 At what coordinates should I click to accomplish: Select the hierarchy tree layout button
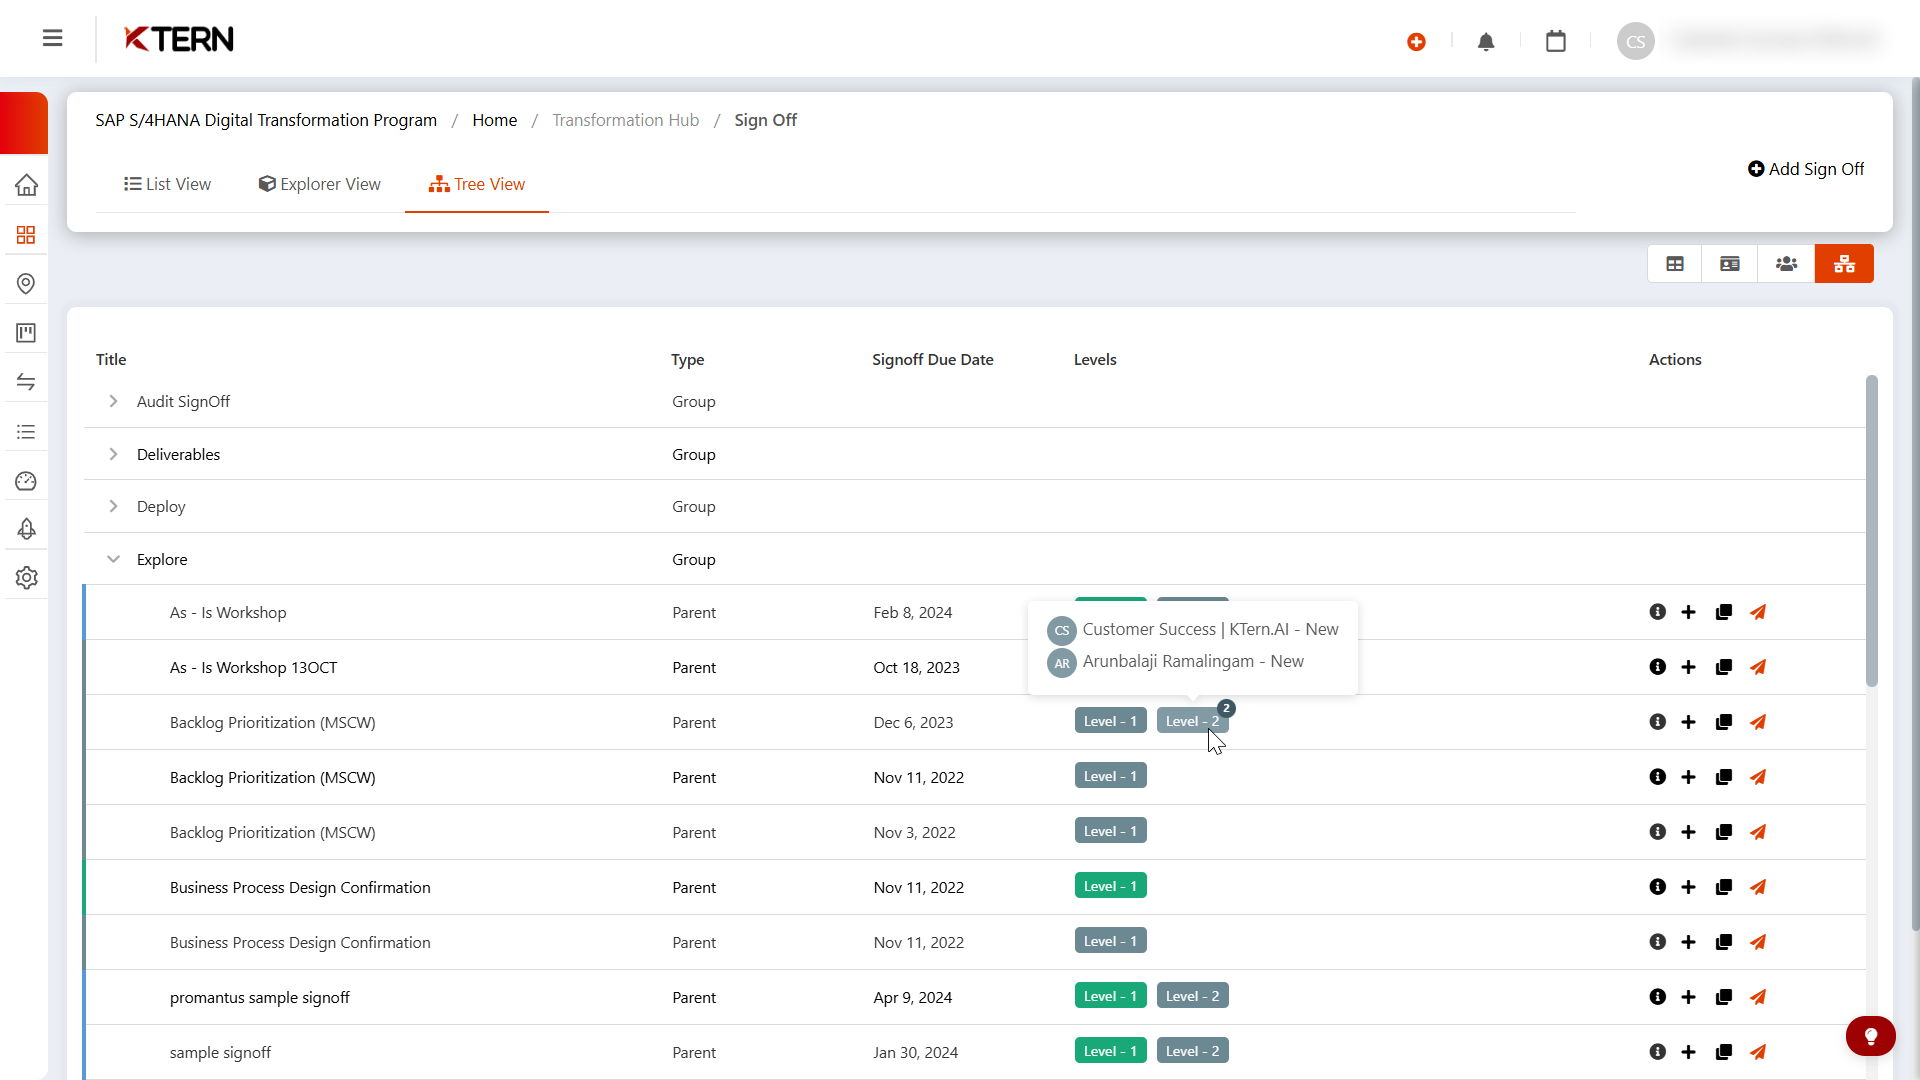[x=1845, y=264]
